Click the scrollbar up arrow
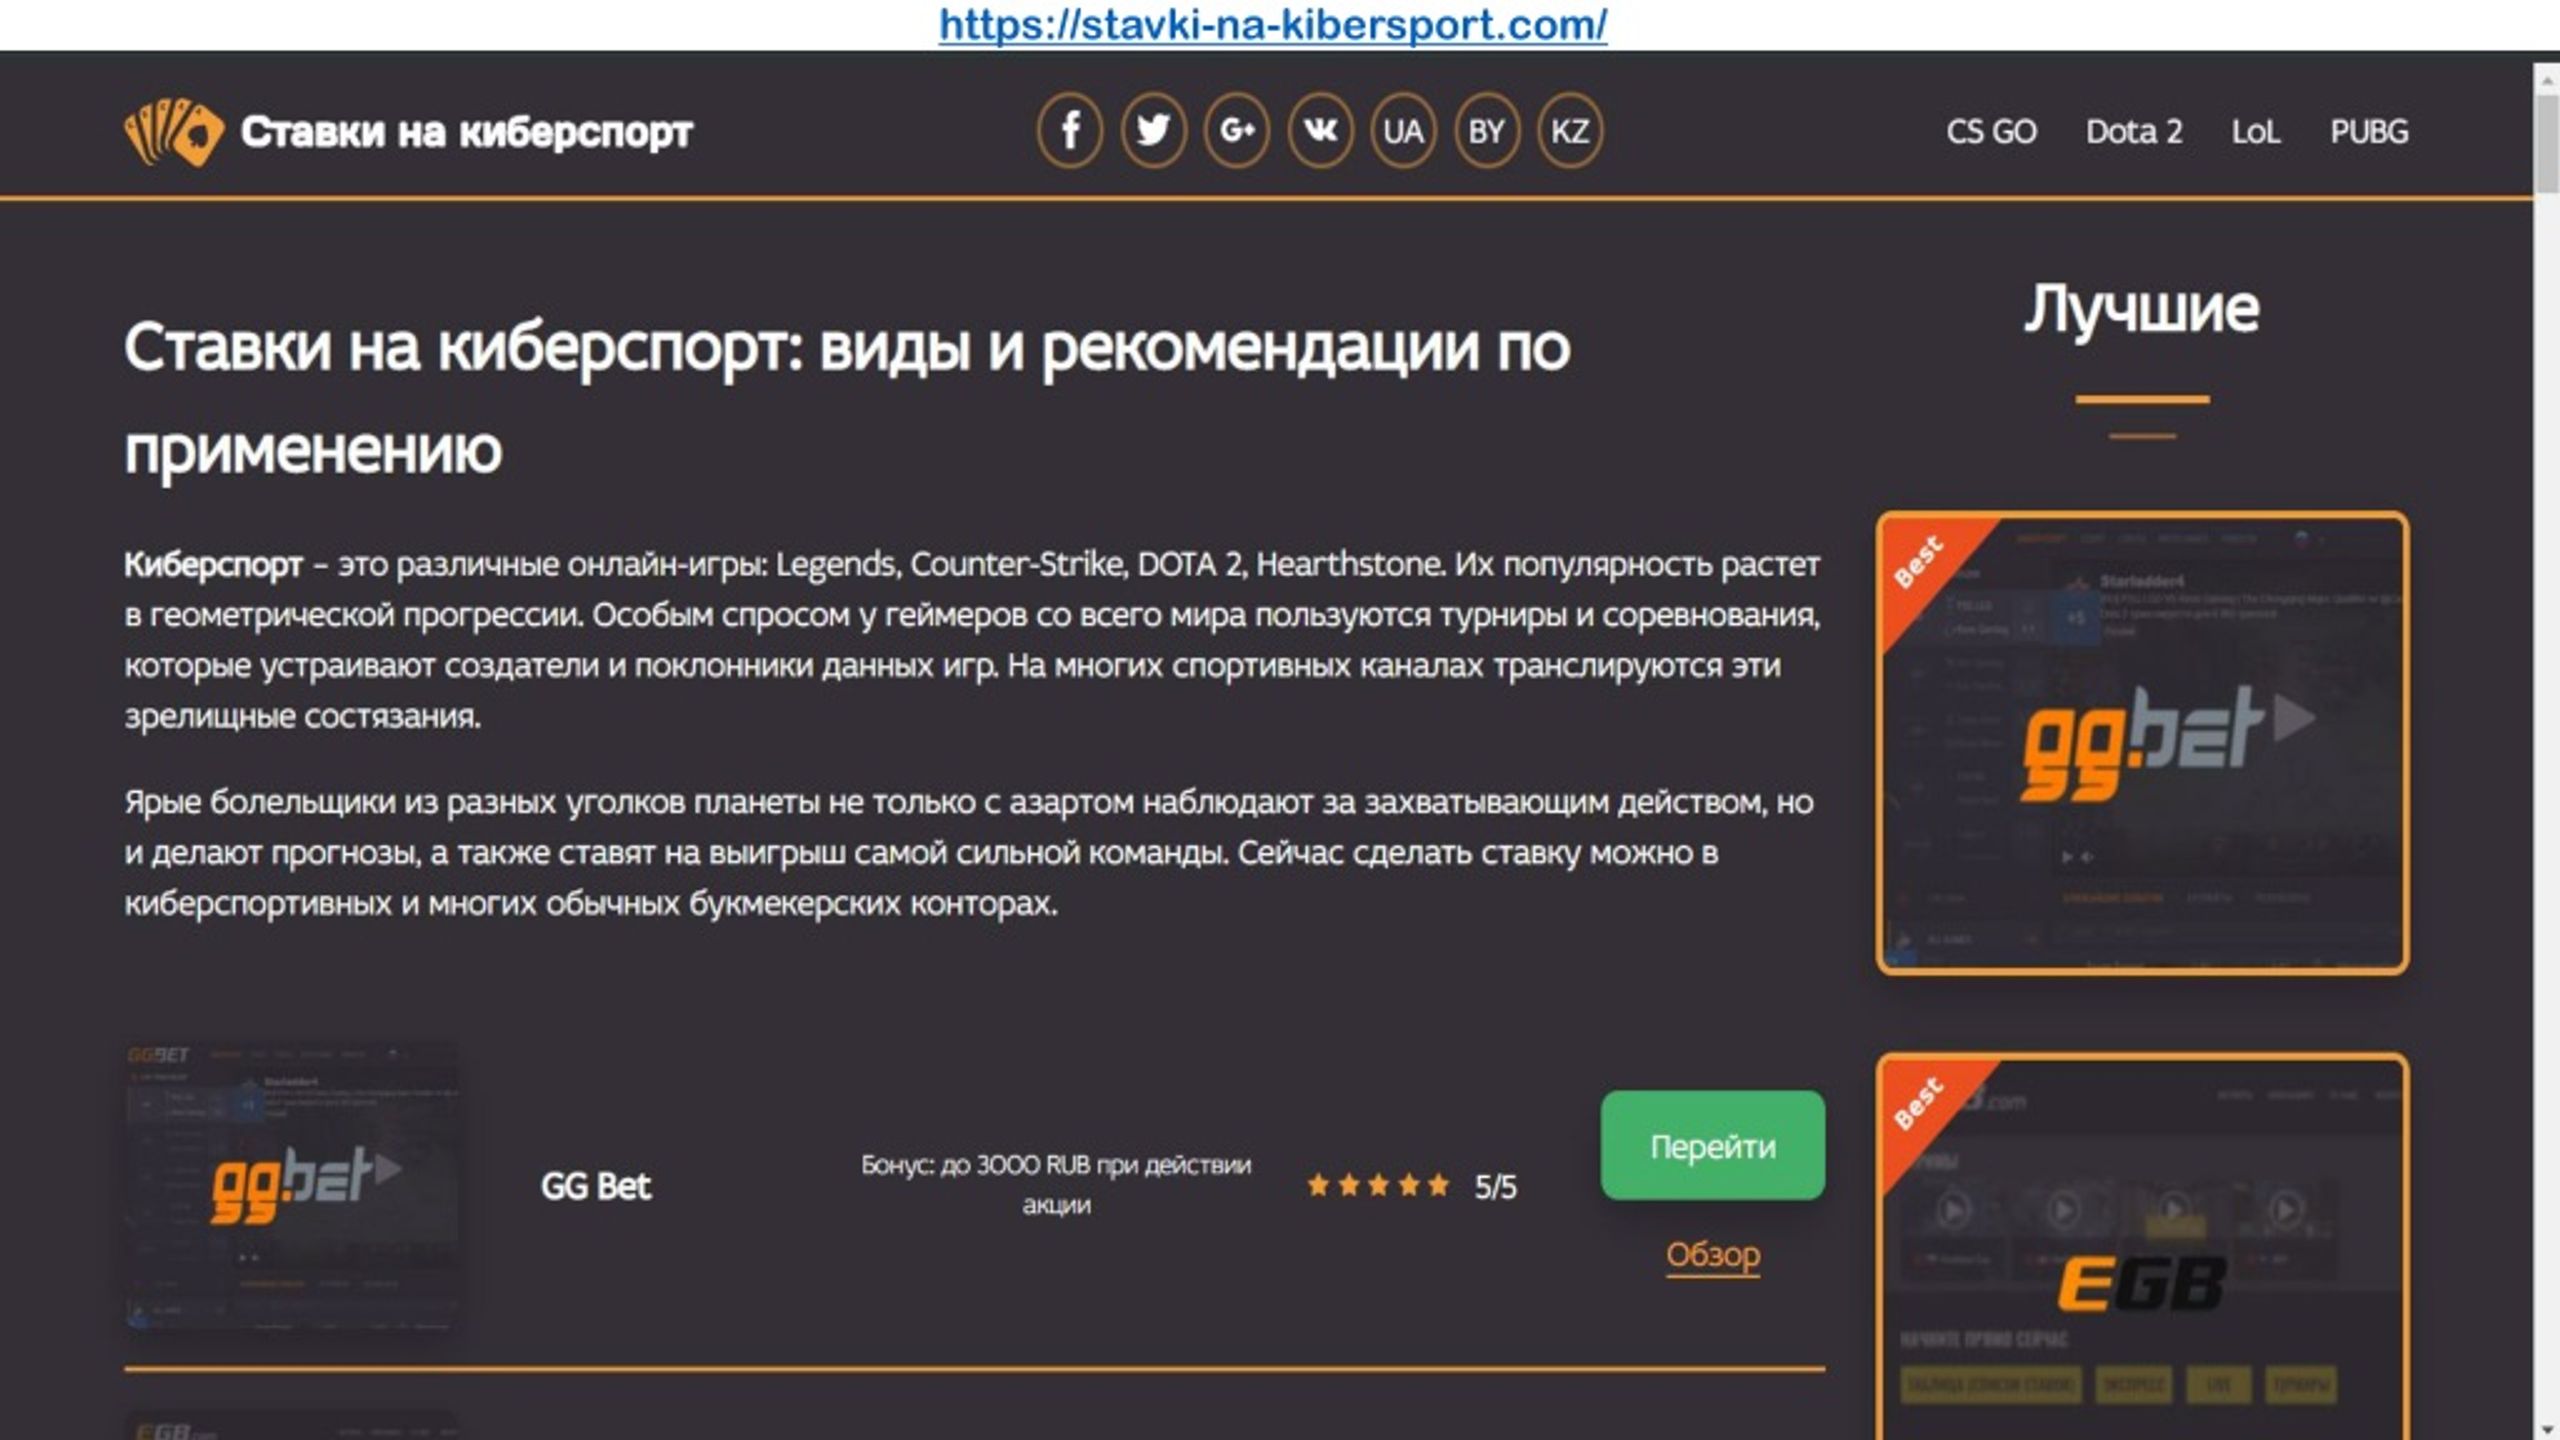 [x=2546, y=78]
